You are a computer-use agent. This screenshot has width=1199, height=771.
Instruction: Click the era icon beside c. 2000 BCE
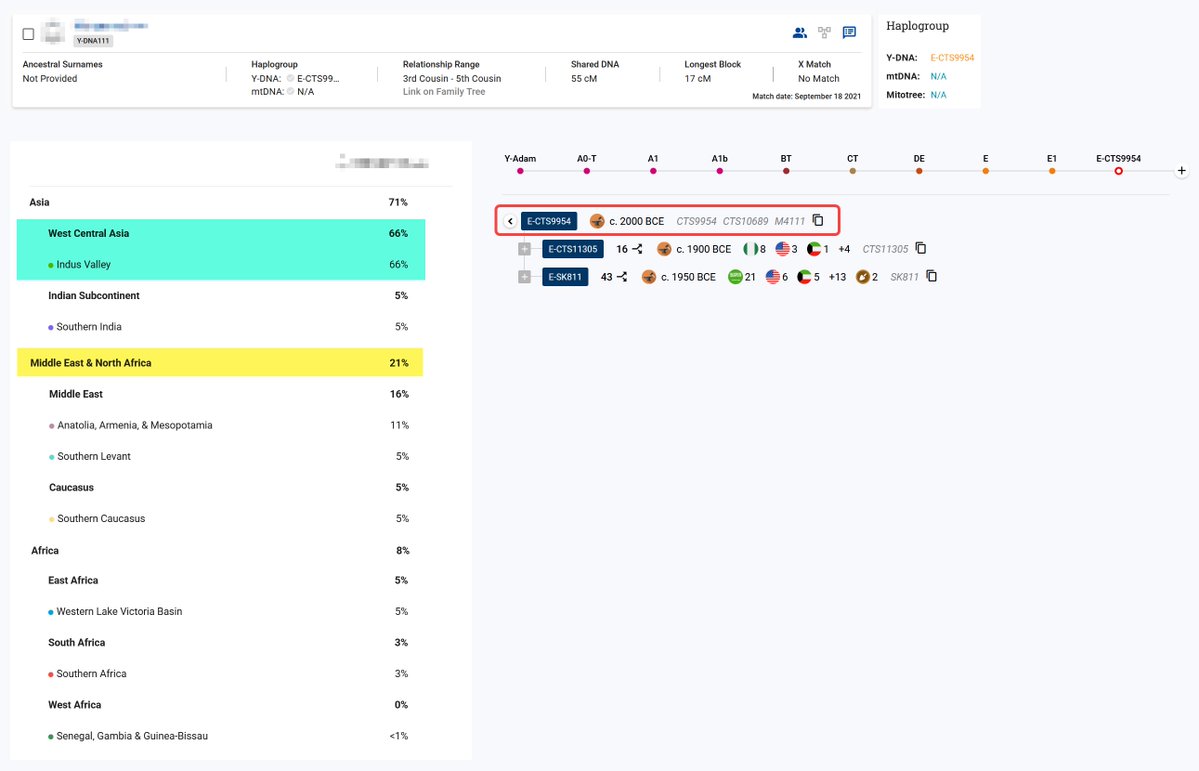(x=597, y=221)
